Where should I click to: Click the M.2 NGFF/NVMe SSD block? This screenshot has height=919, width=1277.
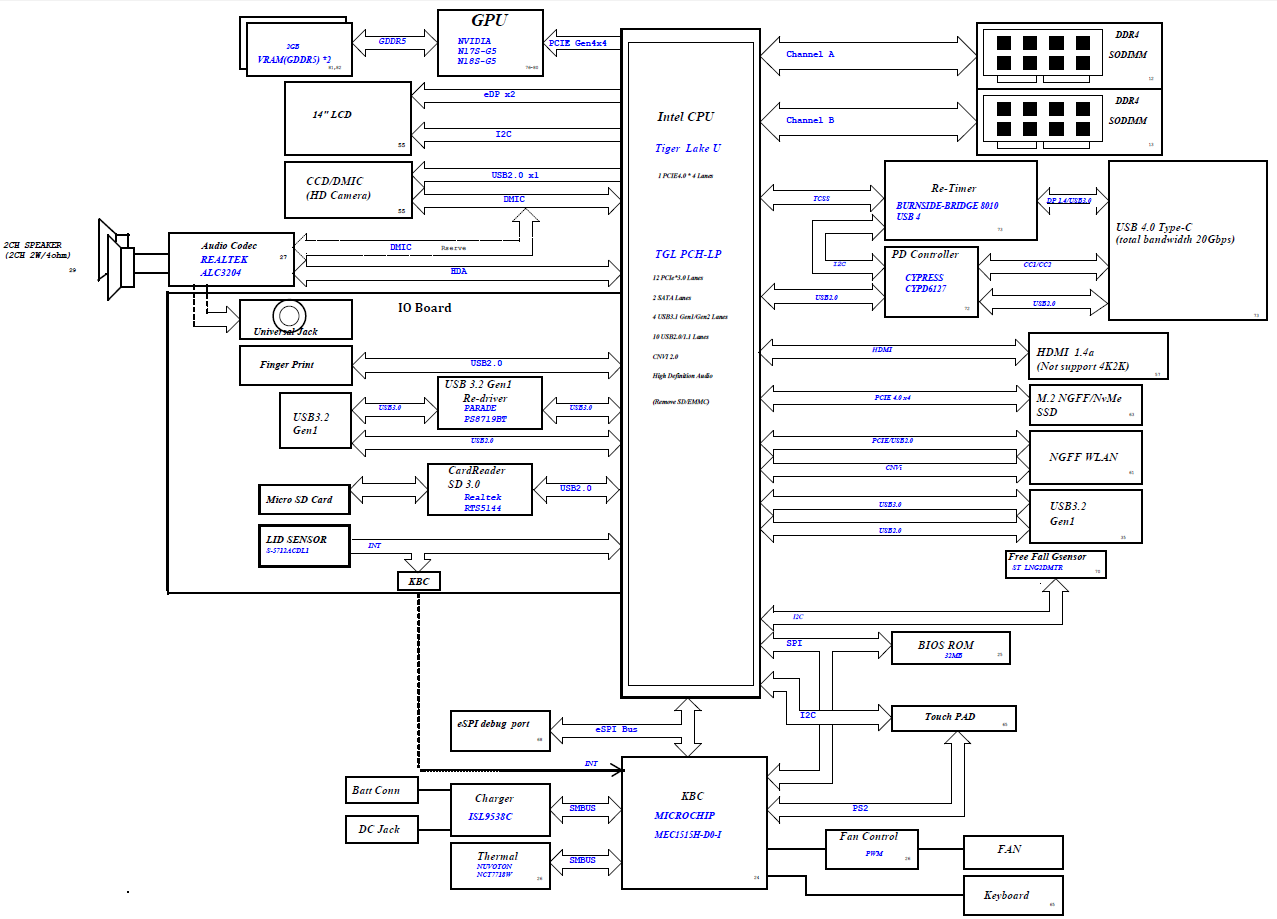[x=1085, y=405]
